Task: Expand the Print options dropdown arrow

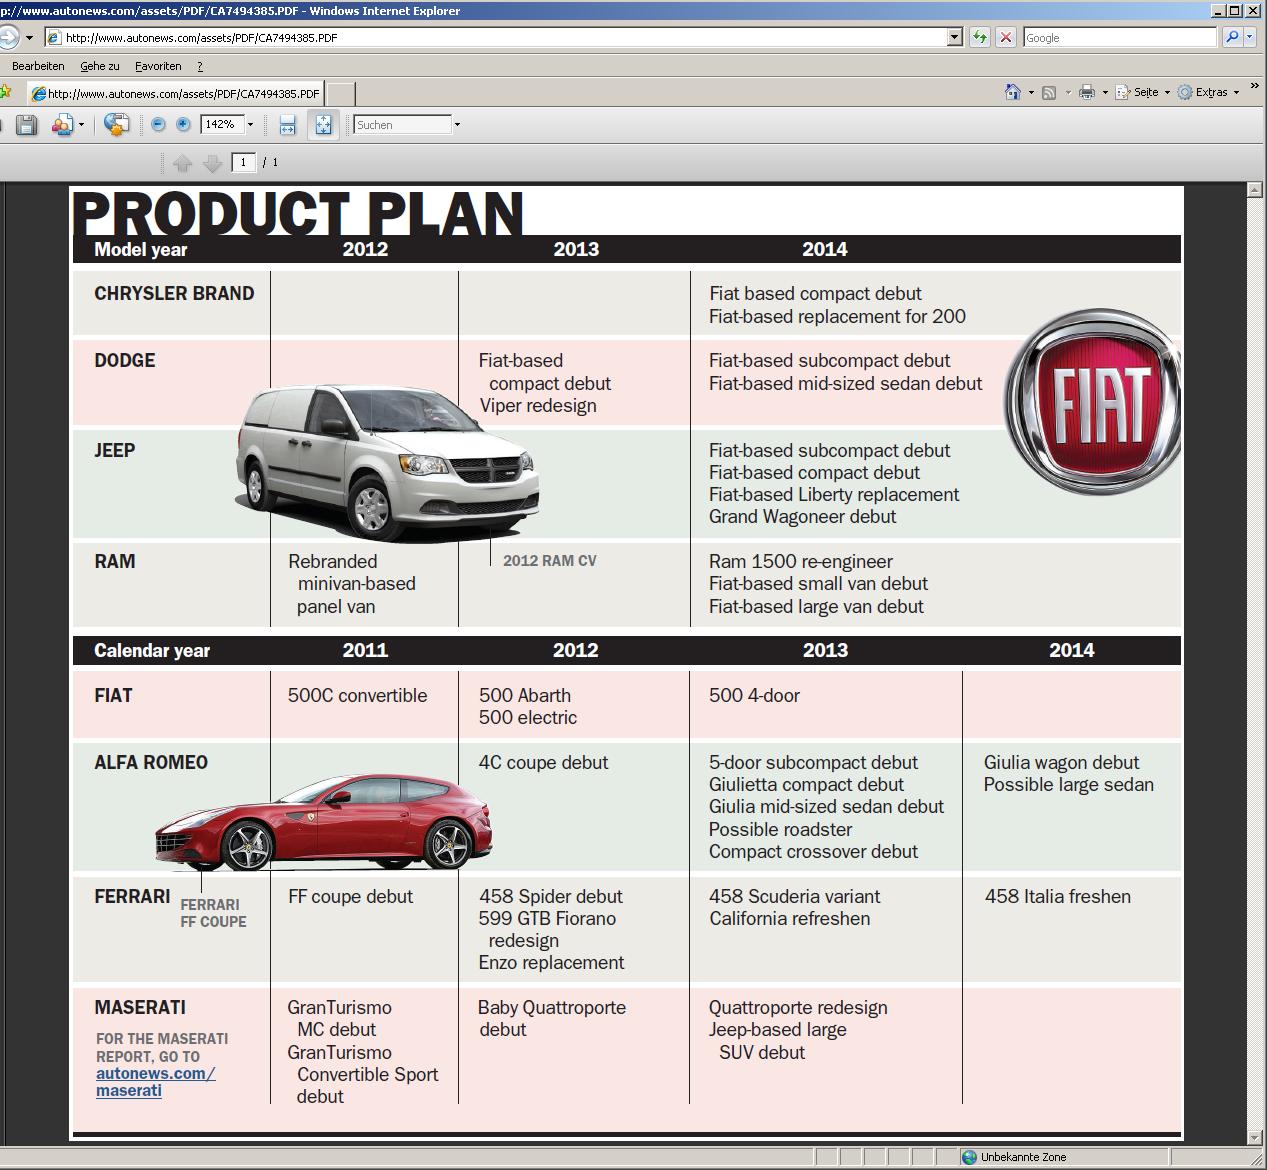Action: pyautogui.click(x=1105, y=93)
